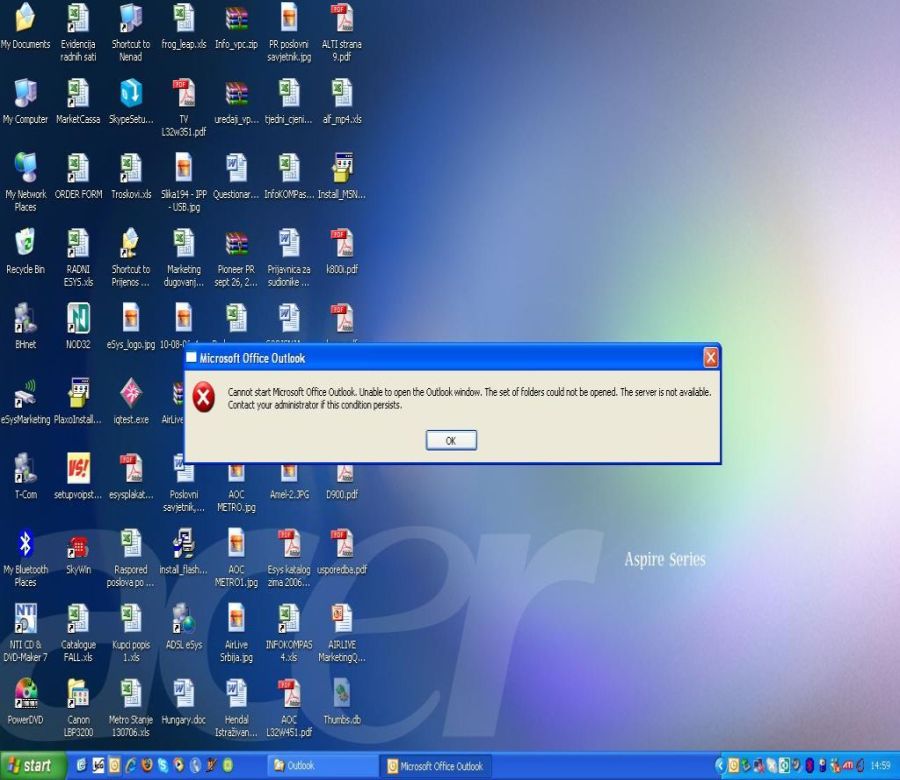Click the clock showing 14:59

(x=880, y=765)
